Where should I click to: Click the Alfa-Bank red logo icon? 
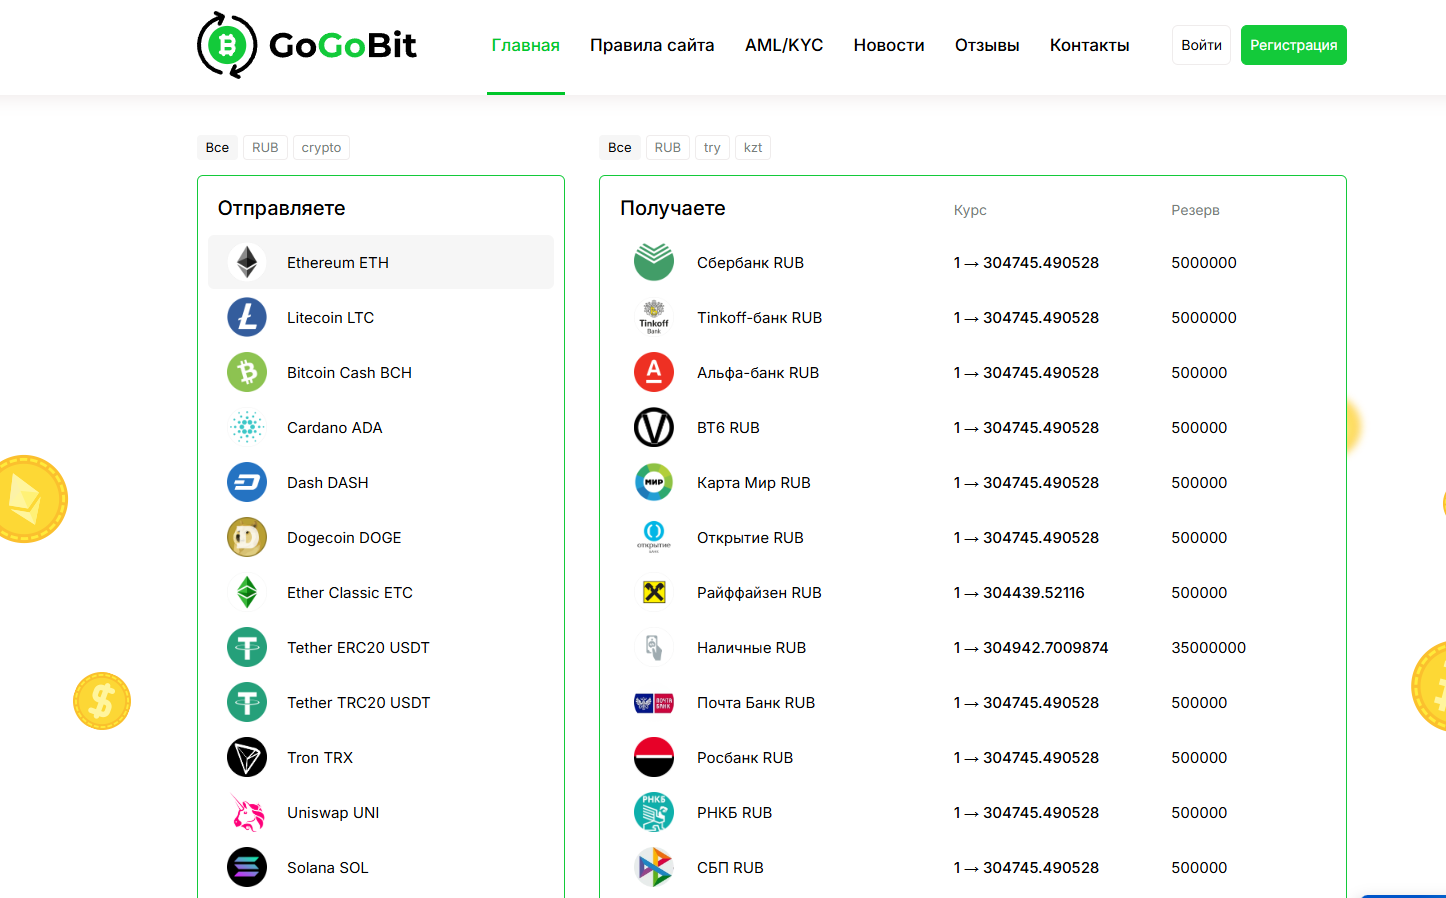coord(654,372)
